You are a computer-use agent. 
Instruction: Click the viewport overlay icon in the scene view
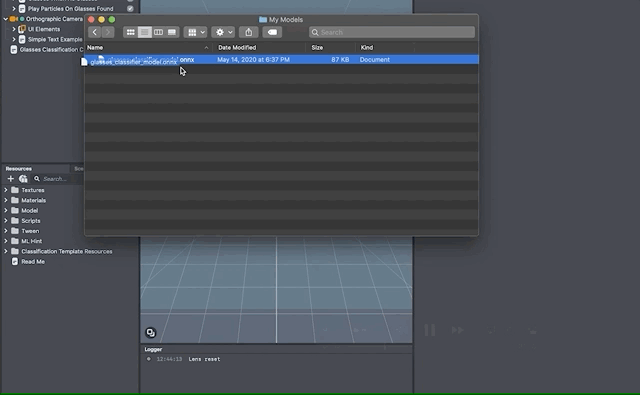[151, 333]
